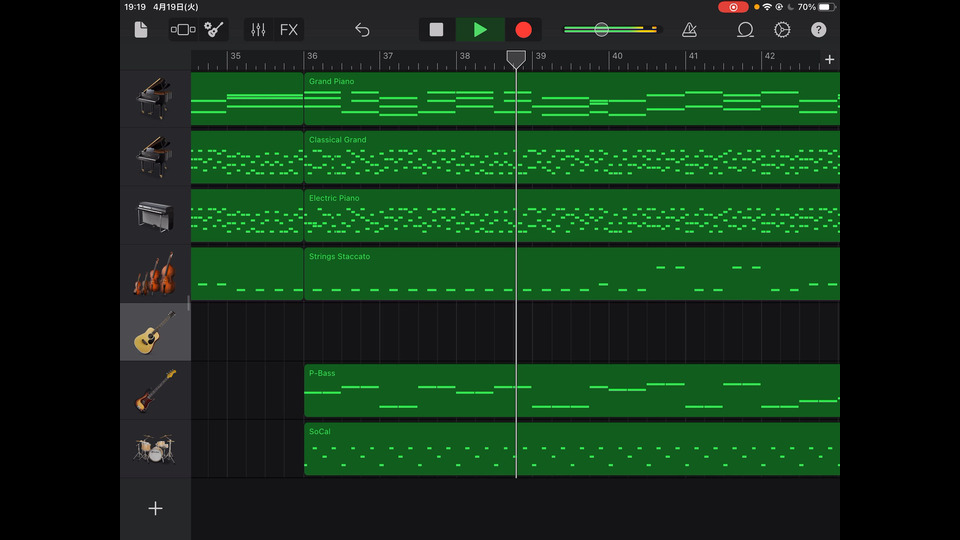
Task: Select the Grand Piano track header
Action: pyautogui.click(x=155, y=98)
